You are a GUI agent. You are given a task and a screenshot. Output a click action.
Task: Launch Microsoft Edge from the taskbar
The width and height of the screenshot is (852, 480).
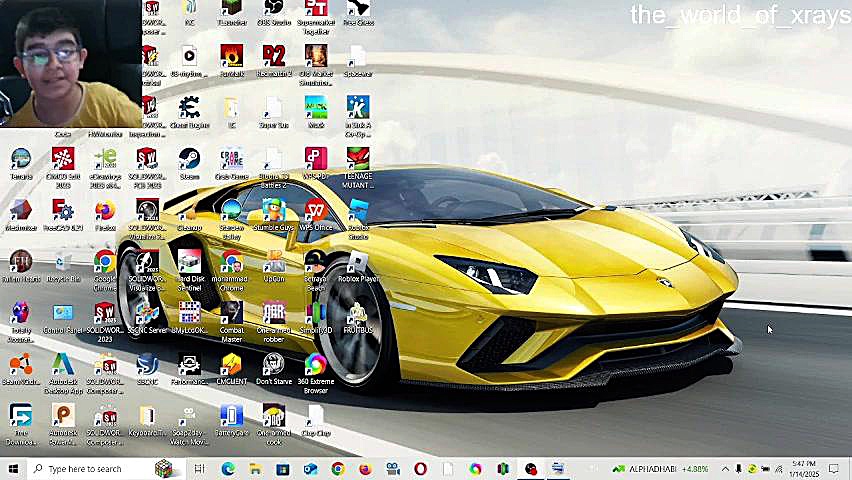(x=228, y=469)
